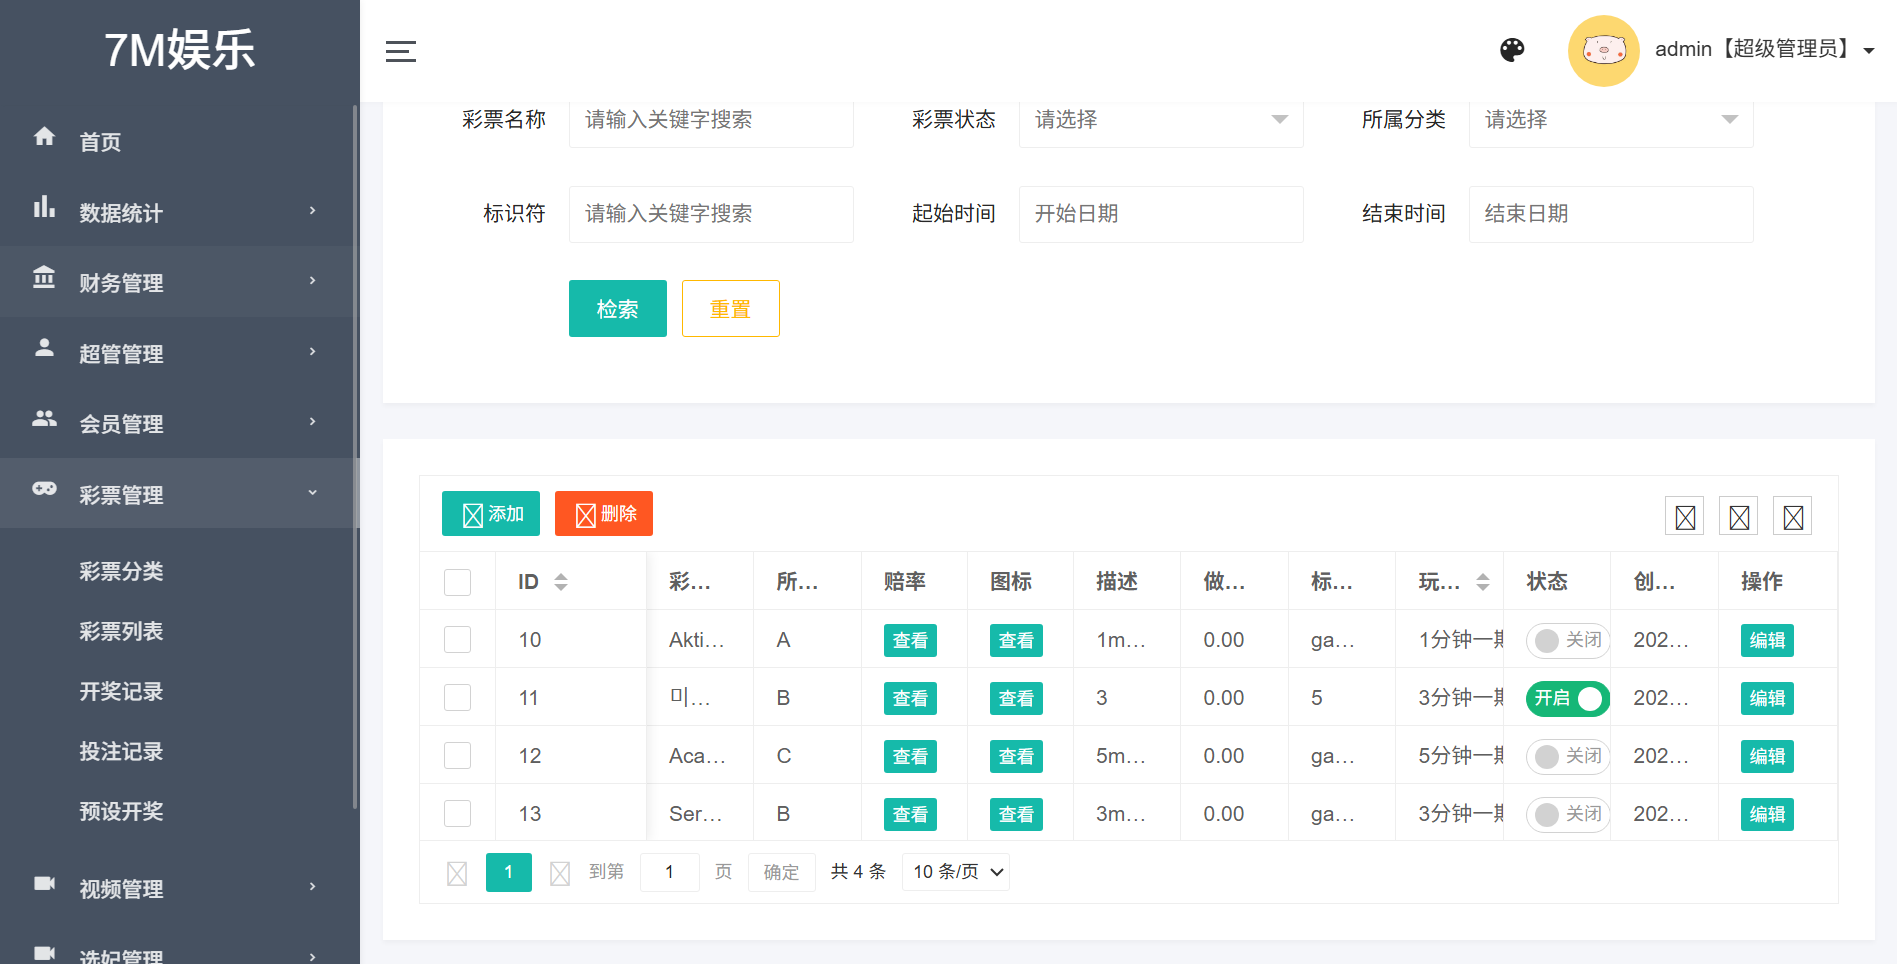Open the 彩票状态 dropdown
1897x964 pixels.
click(x=1160, y=120)
